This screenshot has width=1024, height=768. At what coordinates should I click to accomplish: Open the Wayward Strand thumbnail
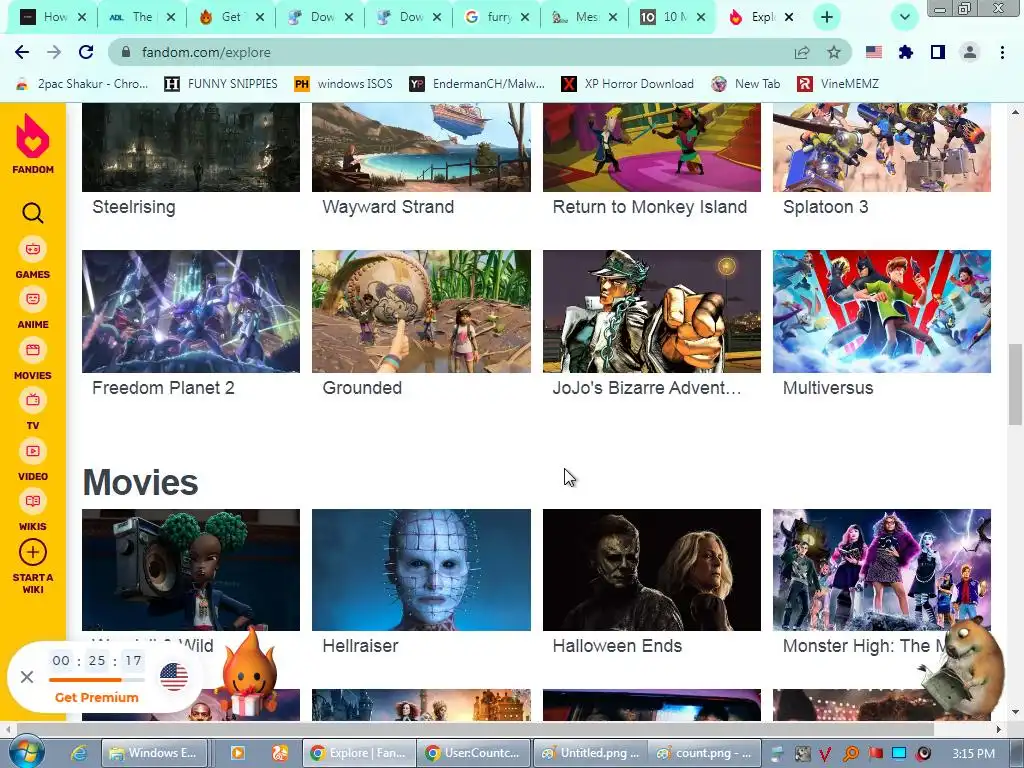tap(421, 147)
